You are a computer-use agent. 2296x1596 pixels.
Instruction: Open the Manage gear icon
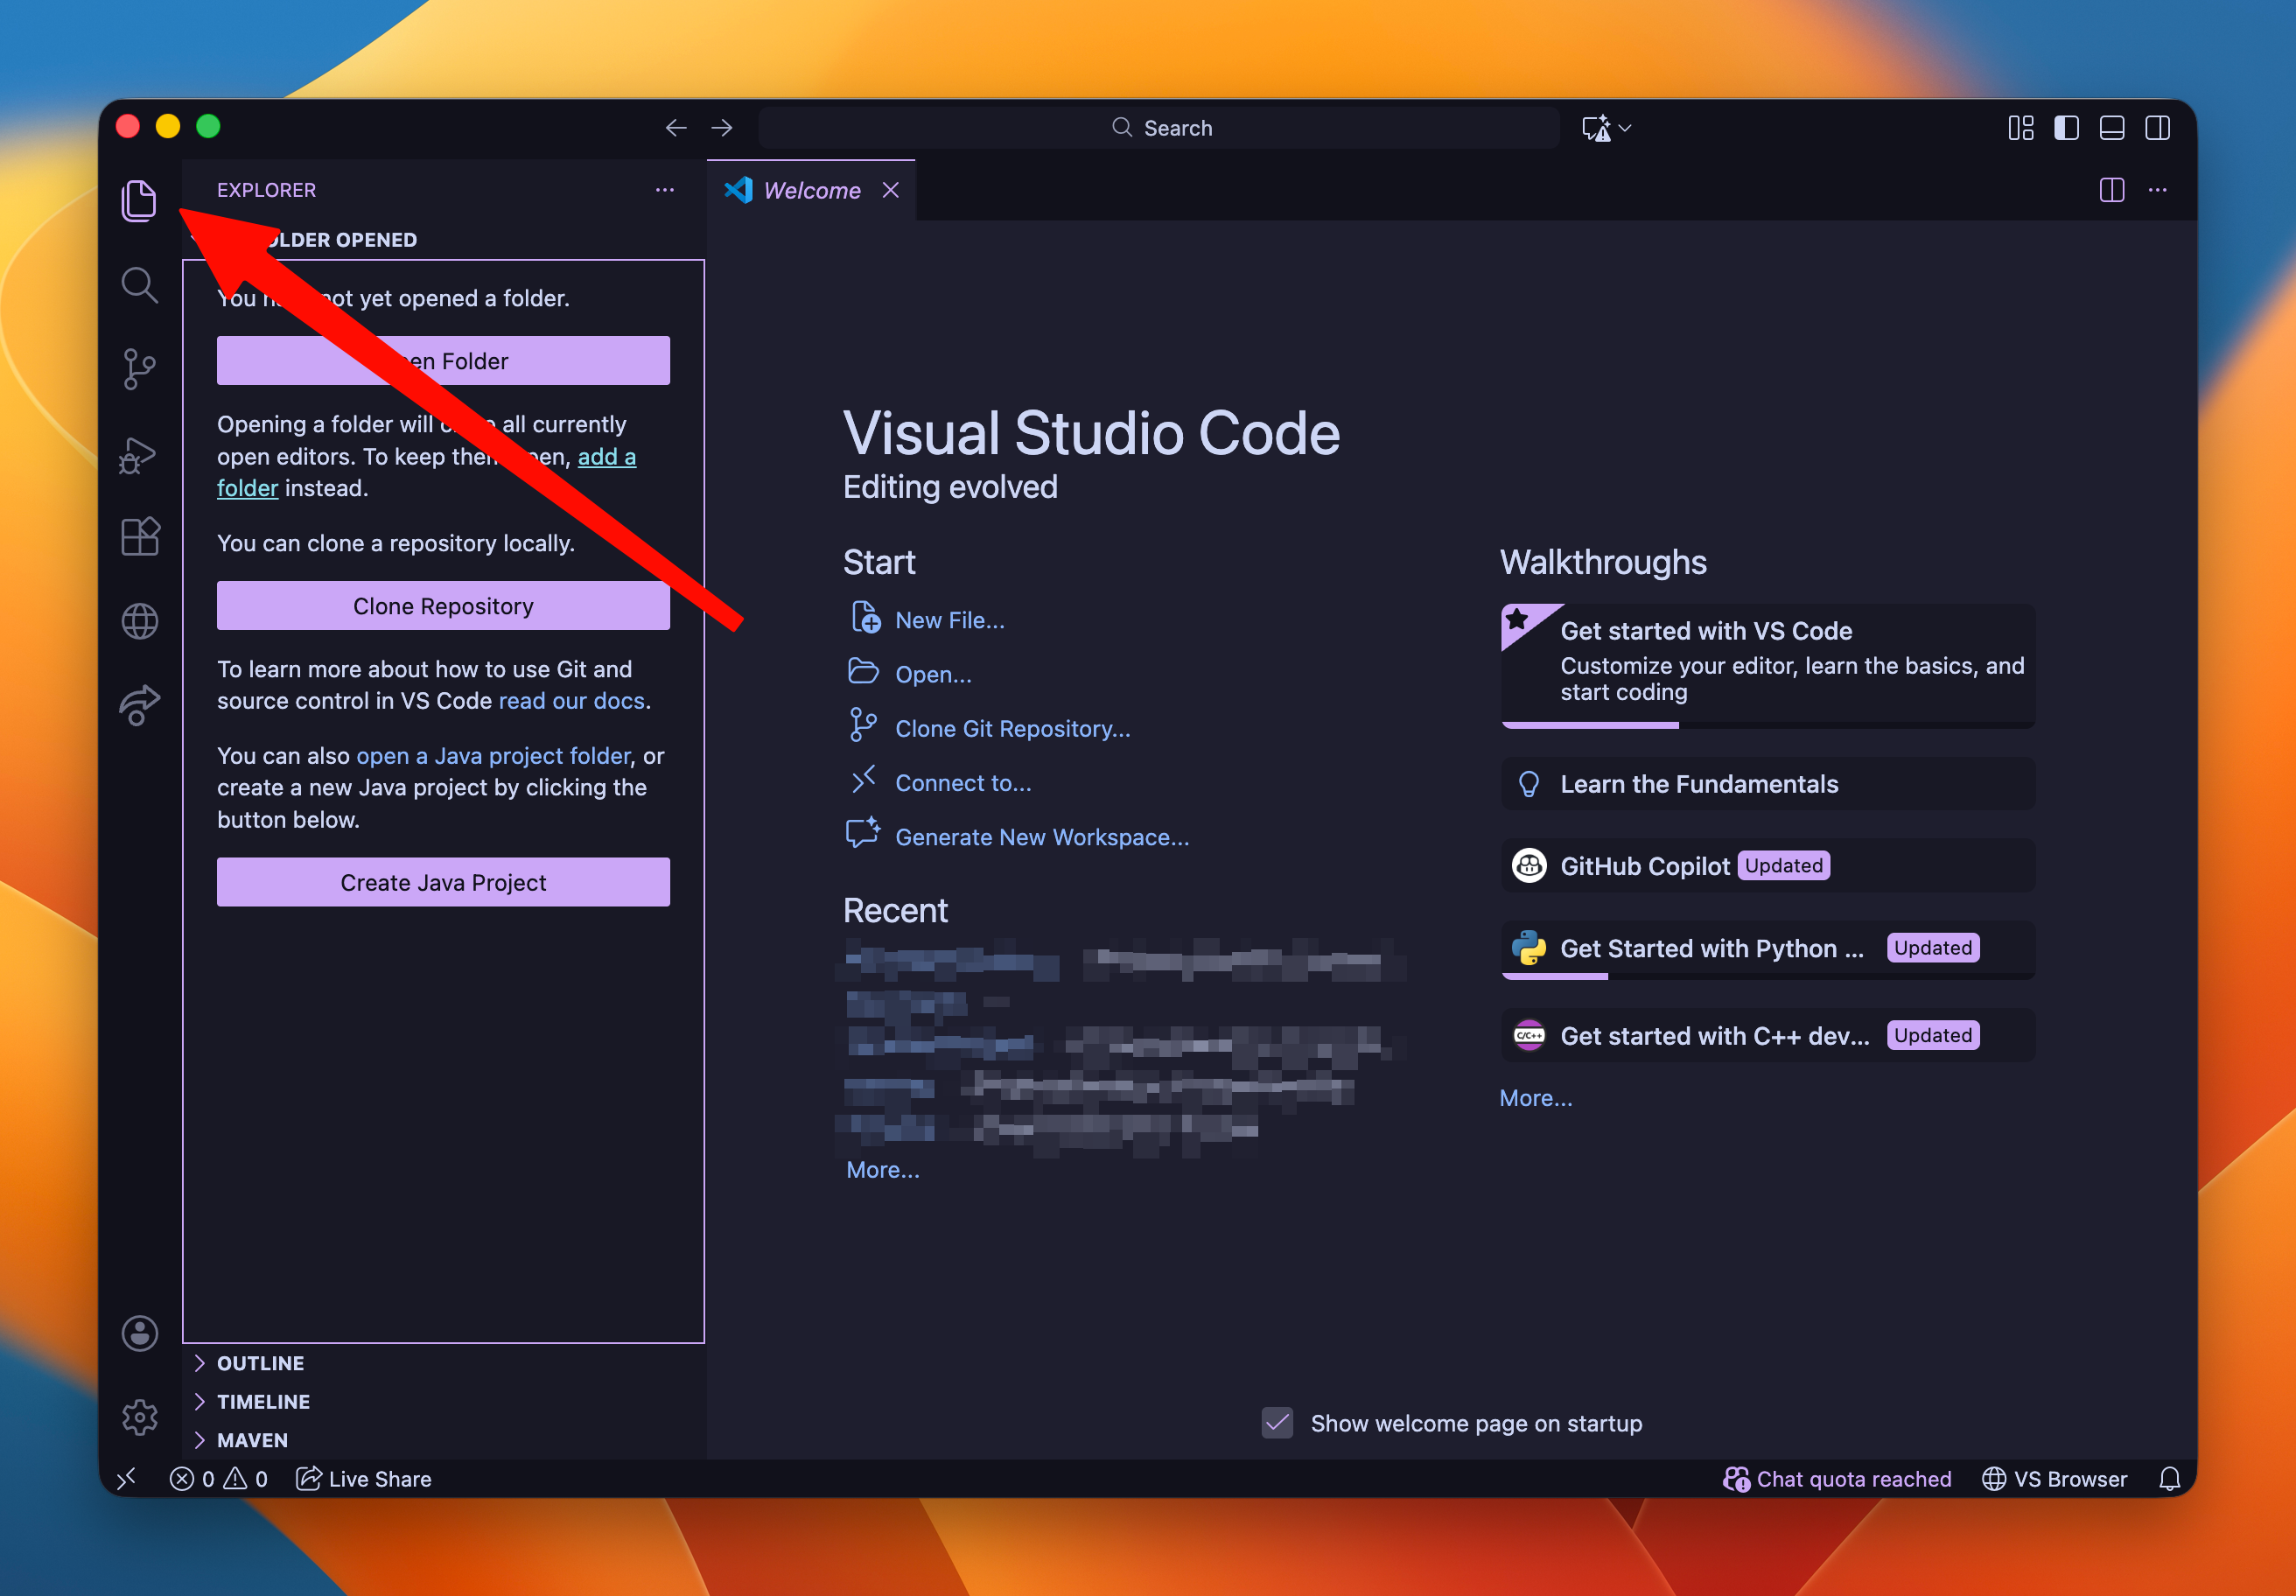coord(139,1417)
